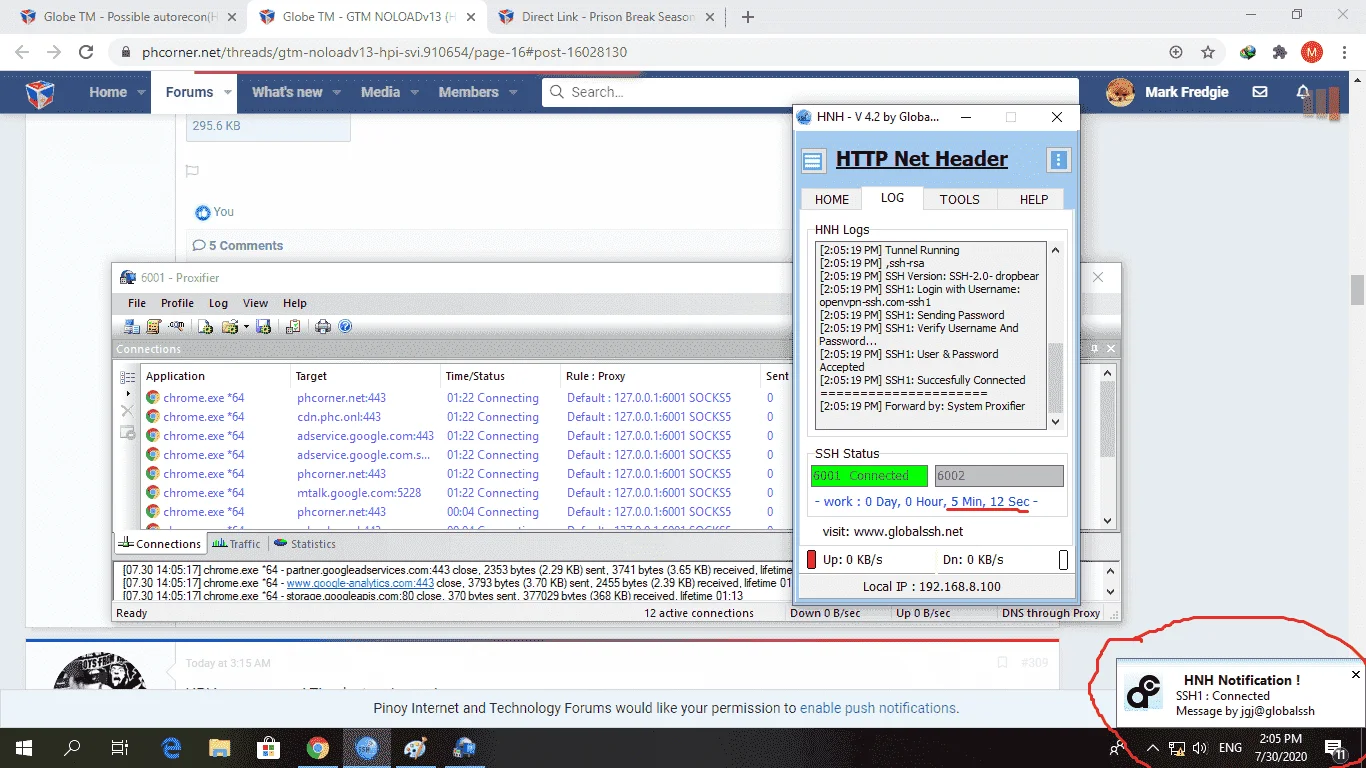Open the Windows Start menu
1366x768 pixels.
pyautogui.click(x=23, y=747)
